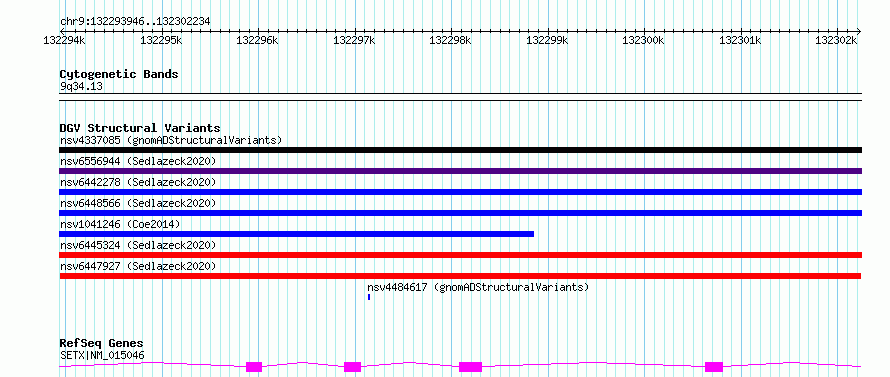Click the 132300k ruler tick label
The width and height of the screenshot is (890, 377).
pos(644,40)
